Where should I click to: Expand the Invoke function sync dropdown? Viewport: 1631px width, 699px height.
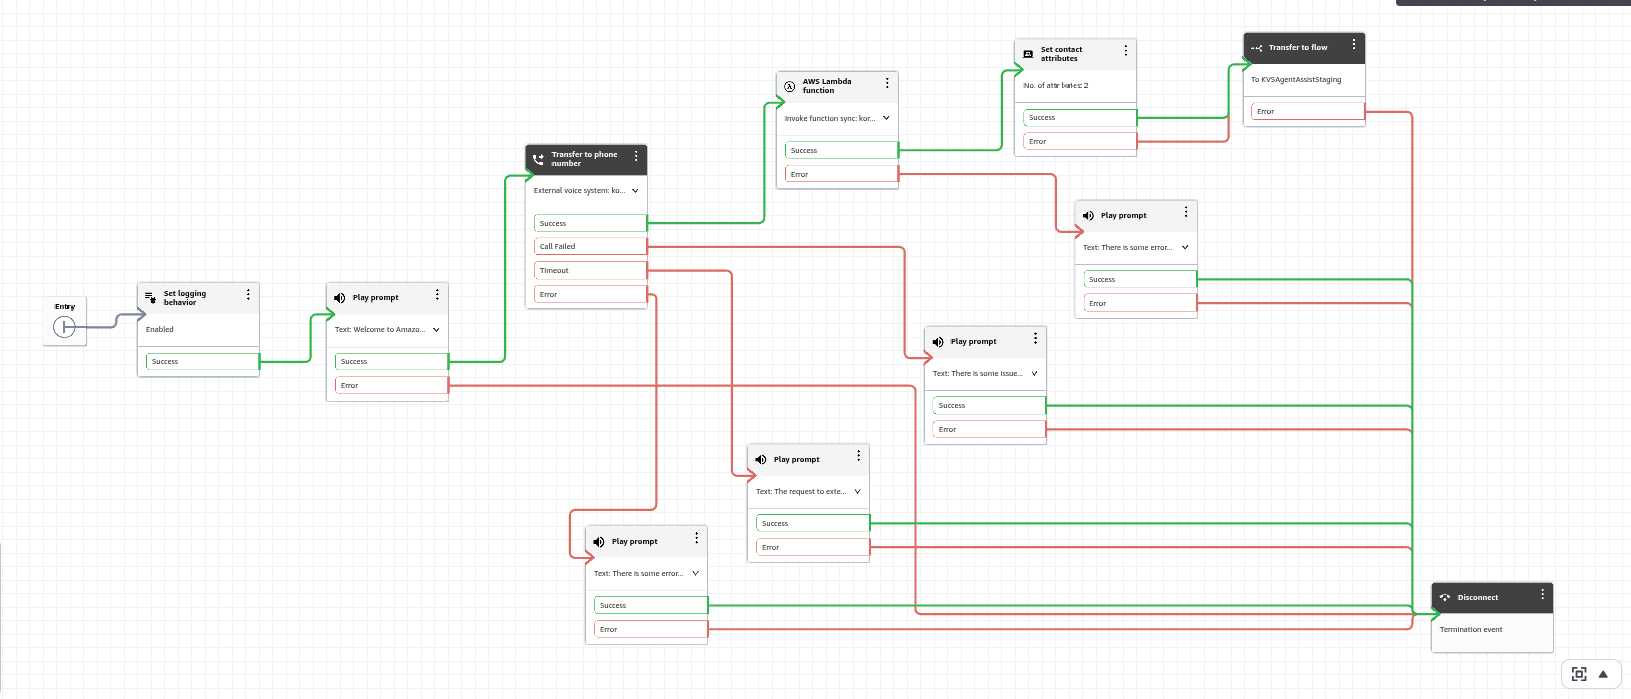[886, 118]
